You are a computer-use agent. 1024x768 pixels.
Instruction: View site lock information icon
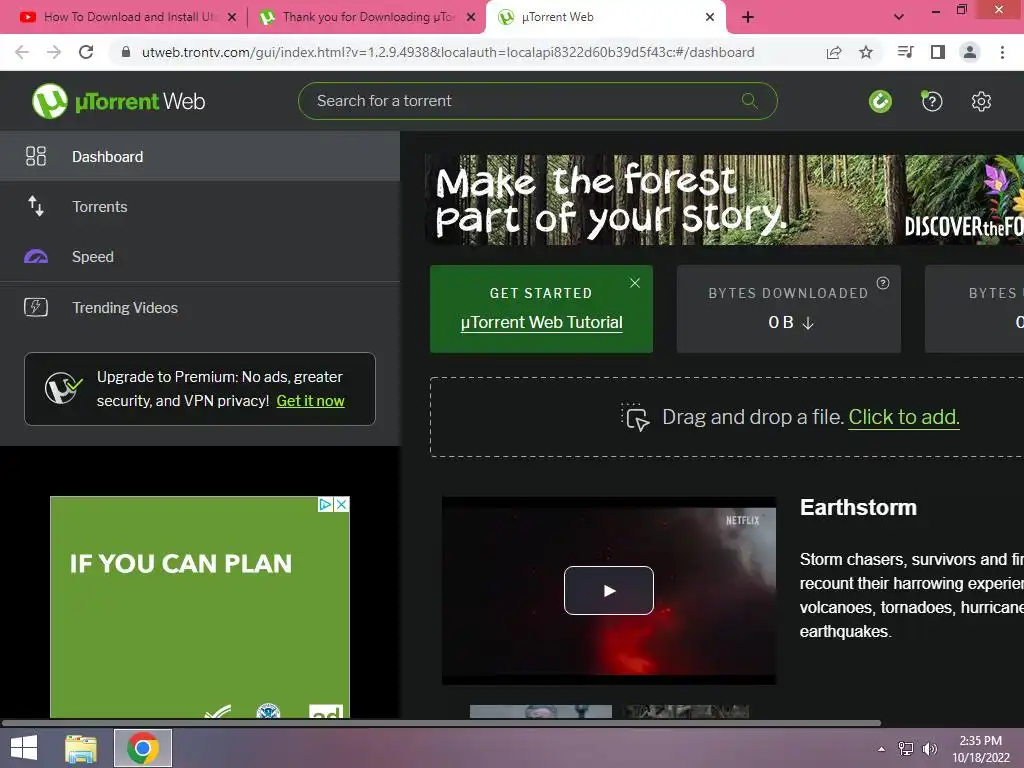126,52
